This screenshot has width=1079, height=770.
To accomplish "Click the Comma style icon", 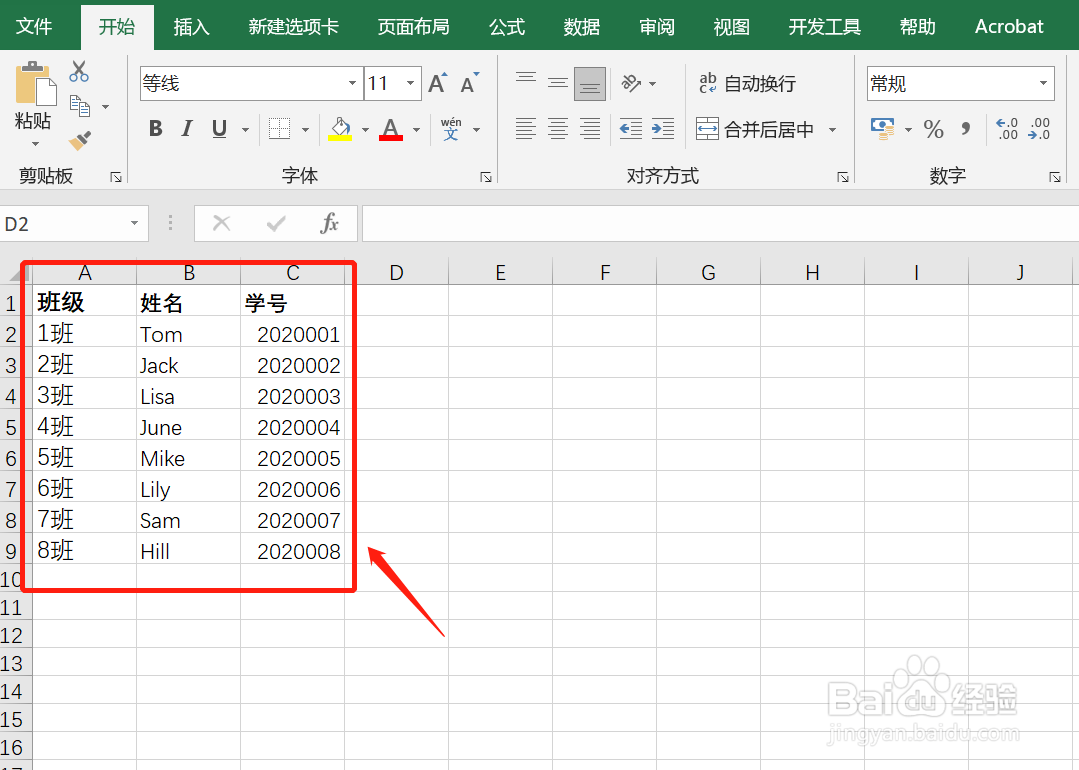I will pyautogui.click(x=965, y=129).
